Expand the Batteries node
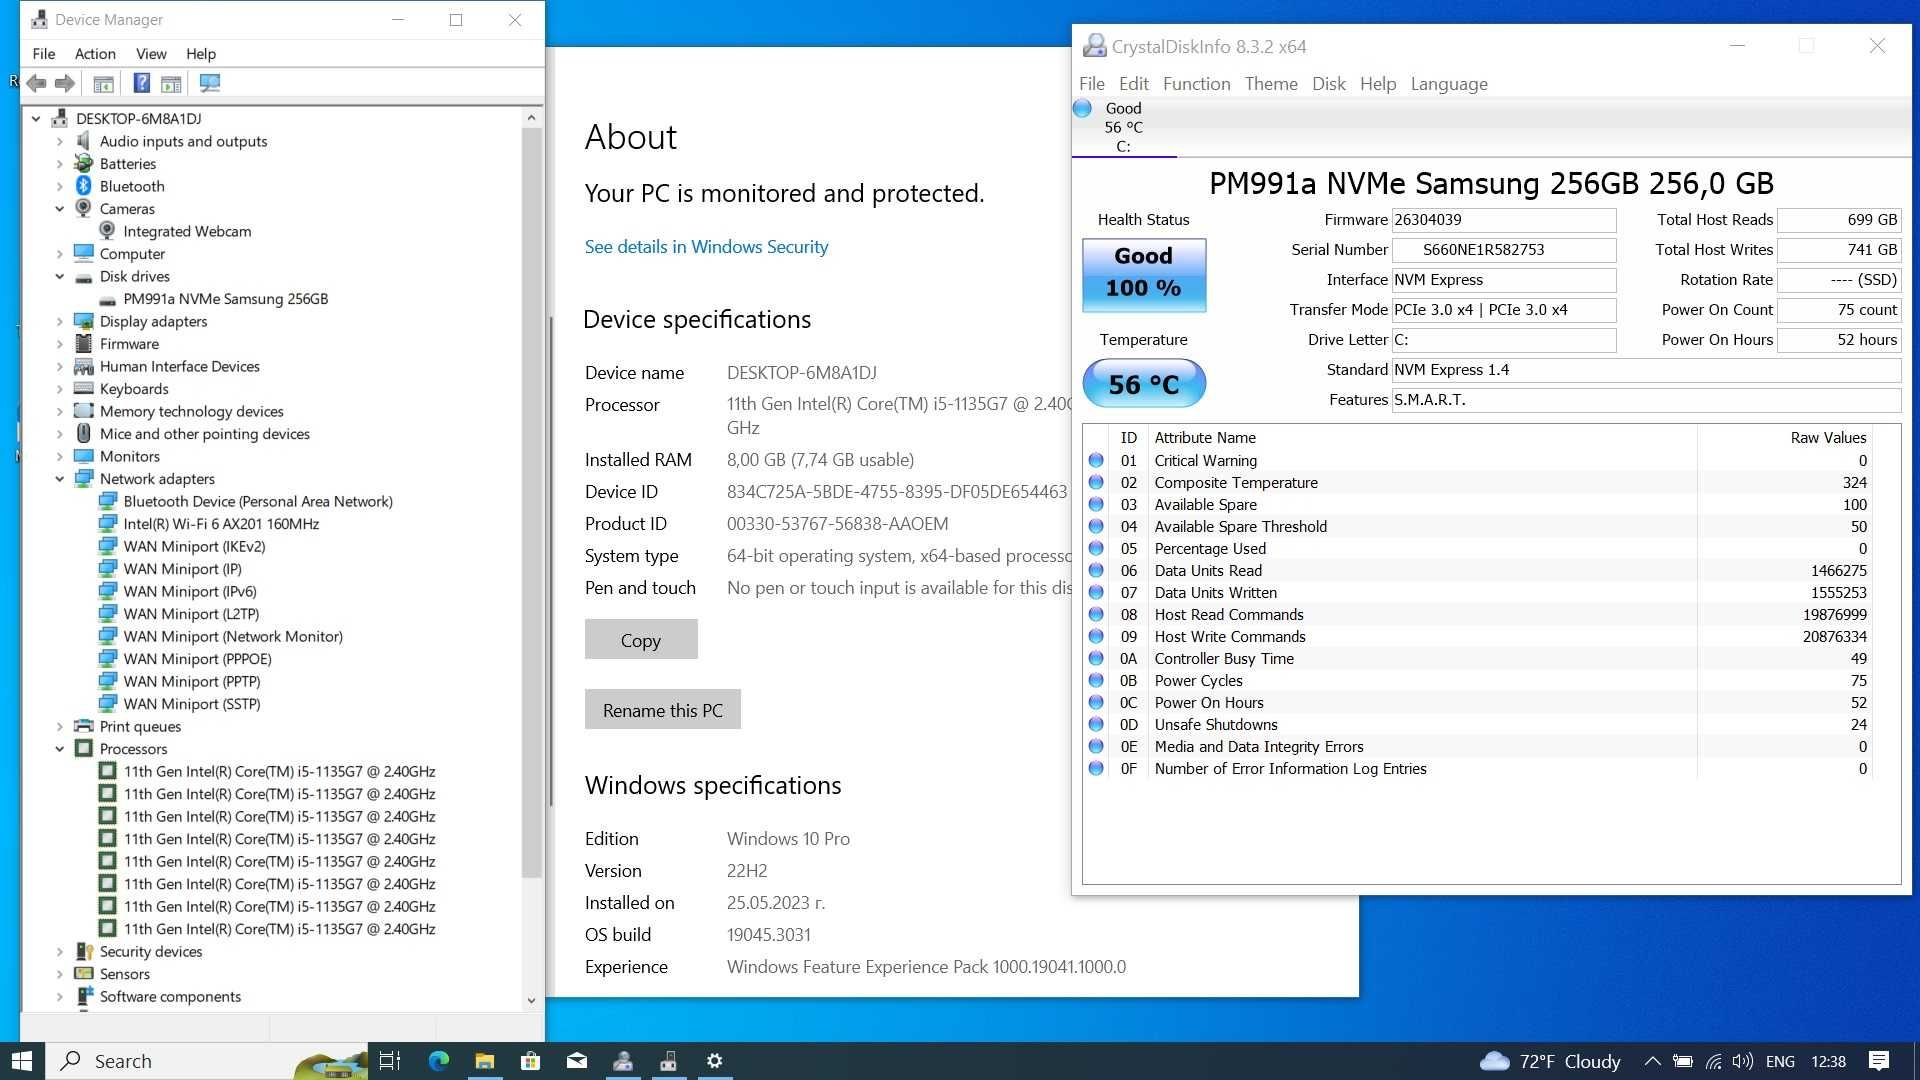 tap(59, 164)
